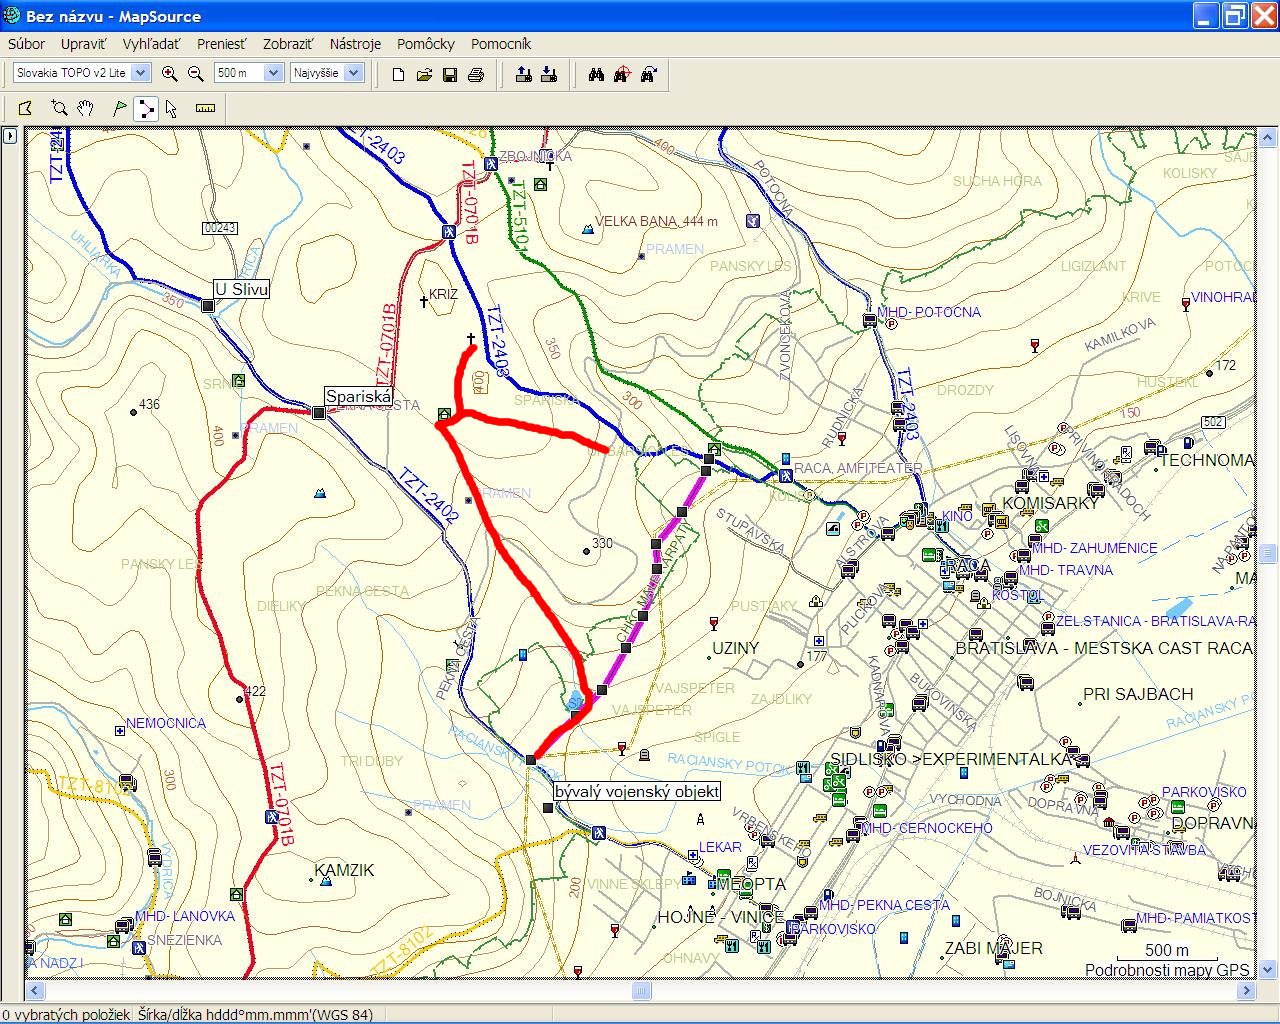Select the Hand pan tool
The image size is (1280, 1024).
click(x=86, y=109)
